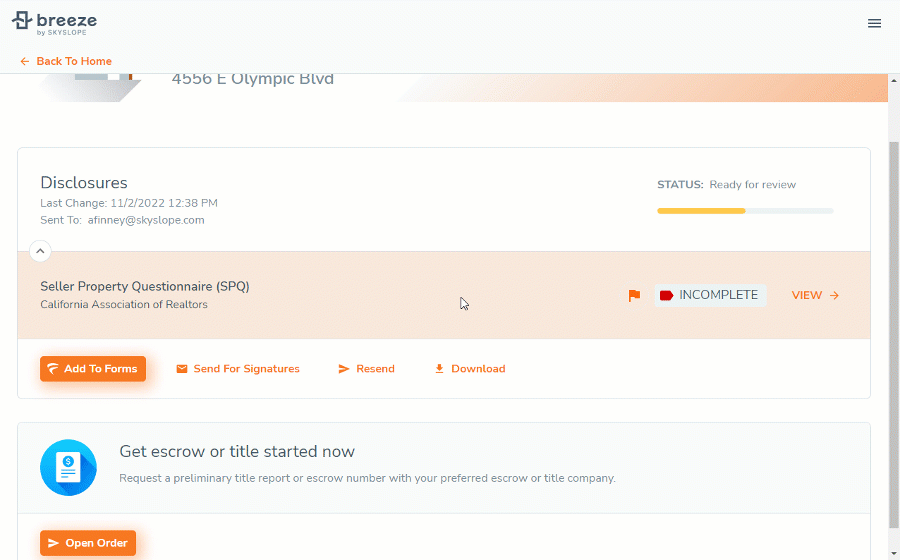The image size is (900, 560).
Task: Click the red INCOMPLETE tag label
Action: pos(711,295)
